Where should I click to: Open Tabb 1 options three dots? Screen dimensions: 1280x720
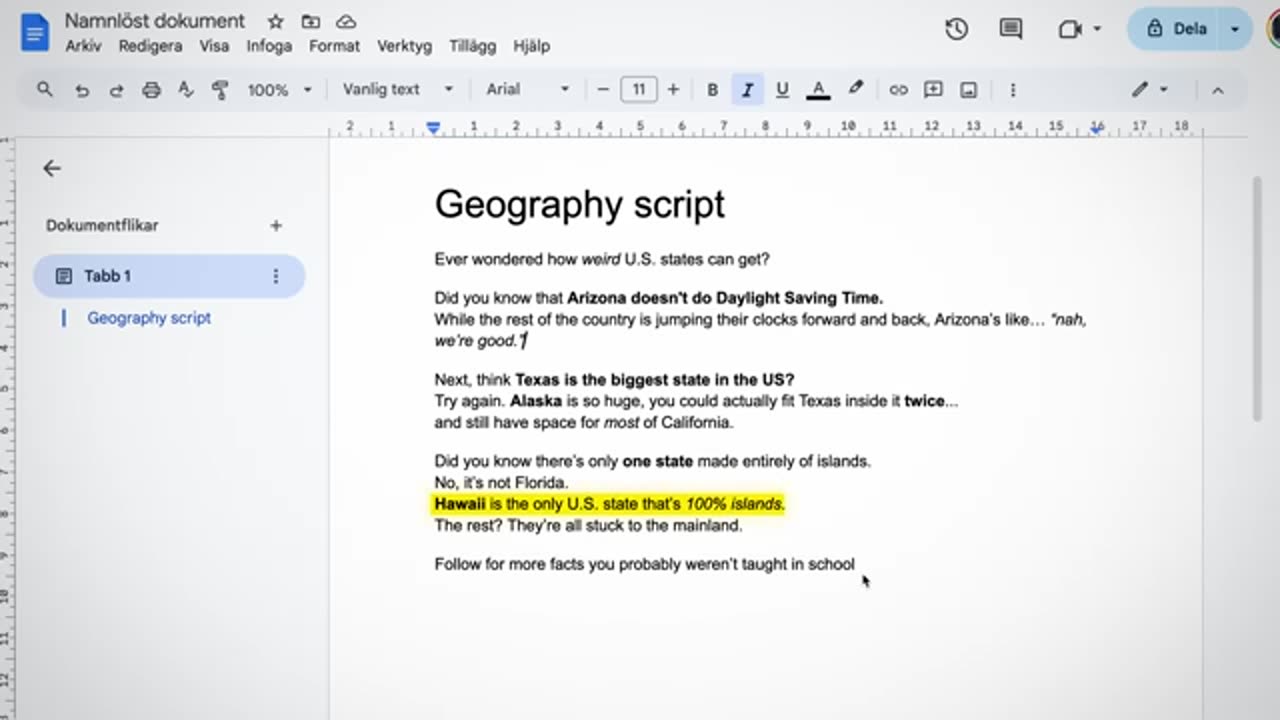[x=276, y=276]
